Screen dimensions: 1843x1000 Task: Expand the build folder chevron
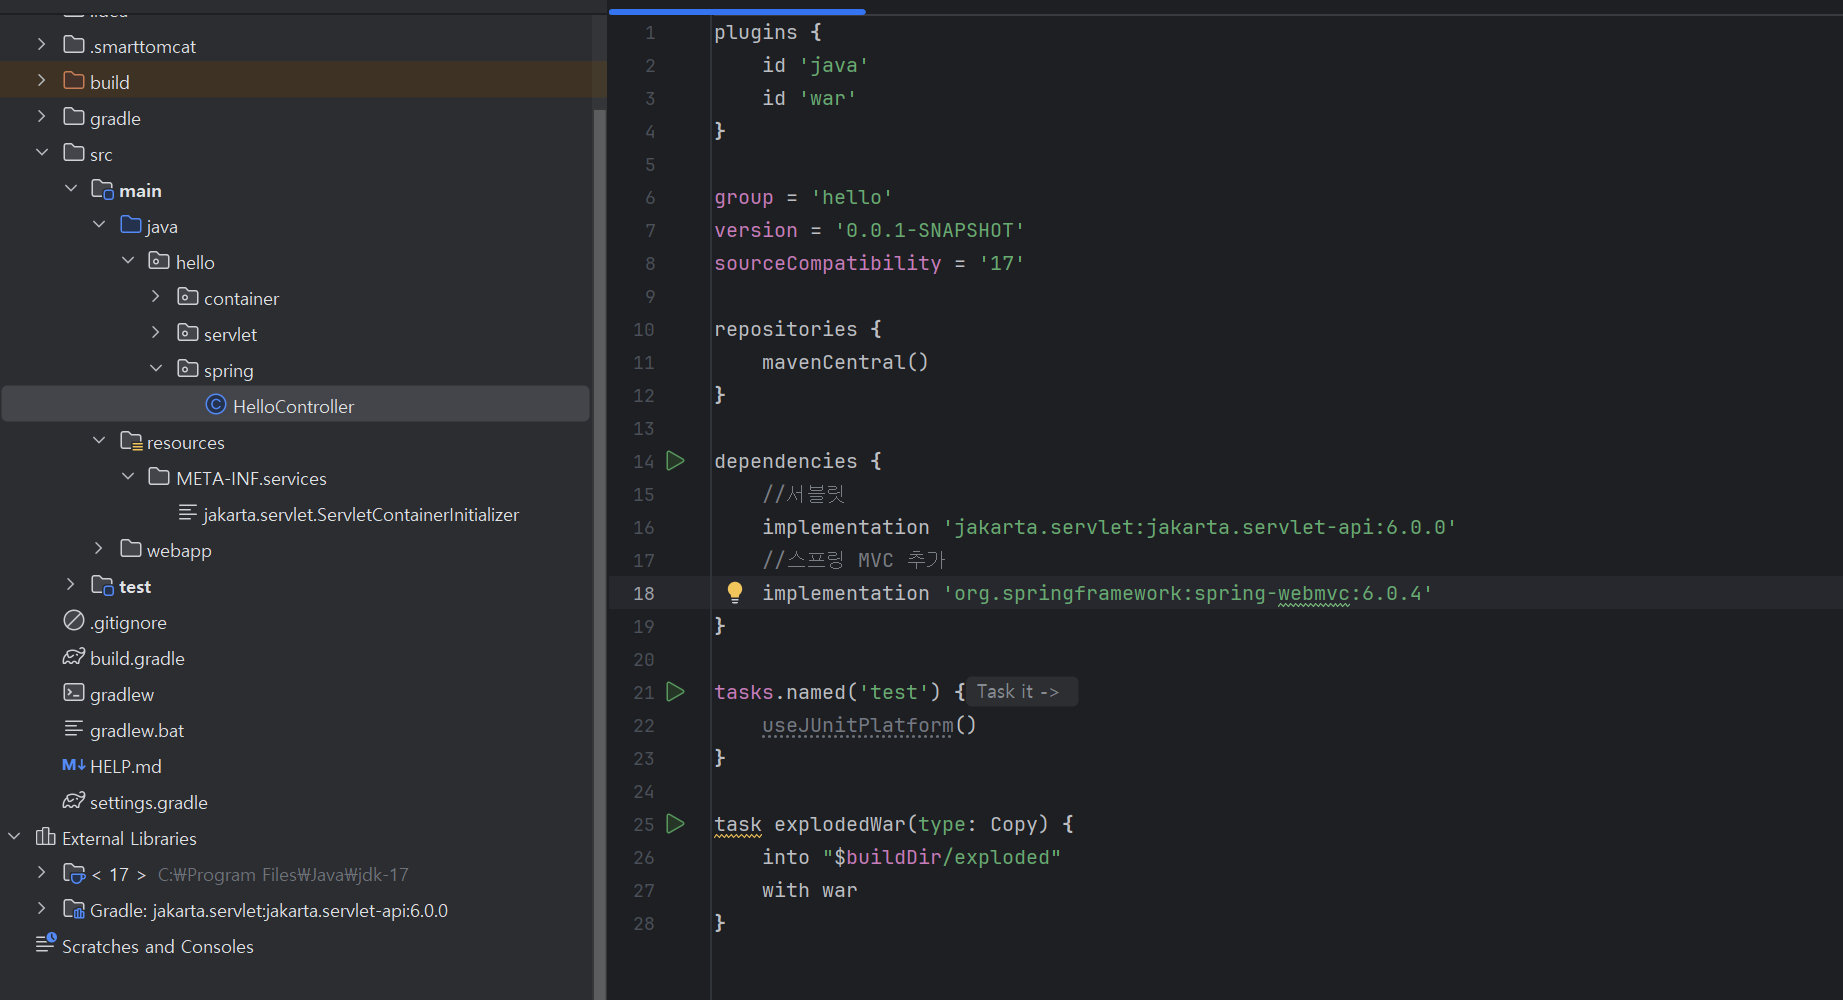pyautogui.click(x=41, y=81)
